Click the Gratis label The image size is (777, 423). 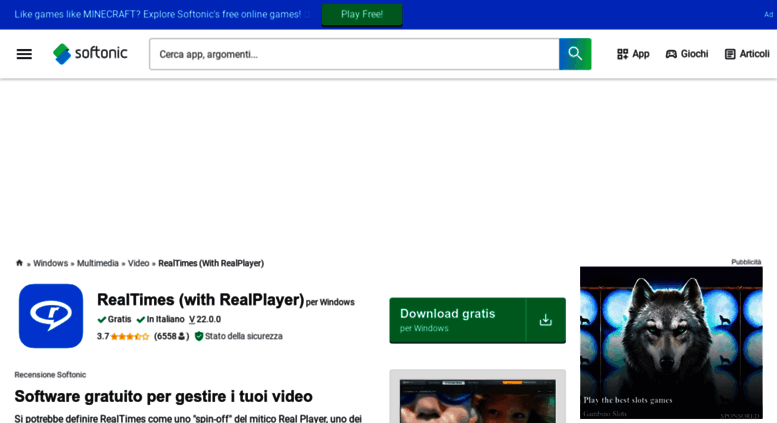(x=114, y=319)
